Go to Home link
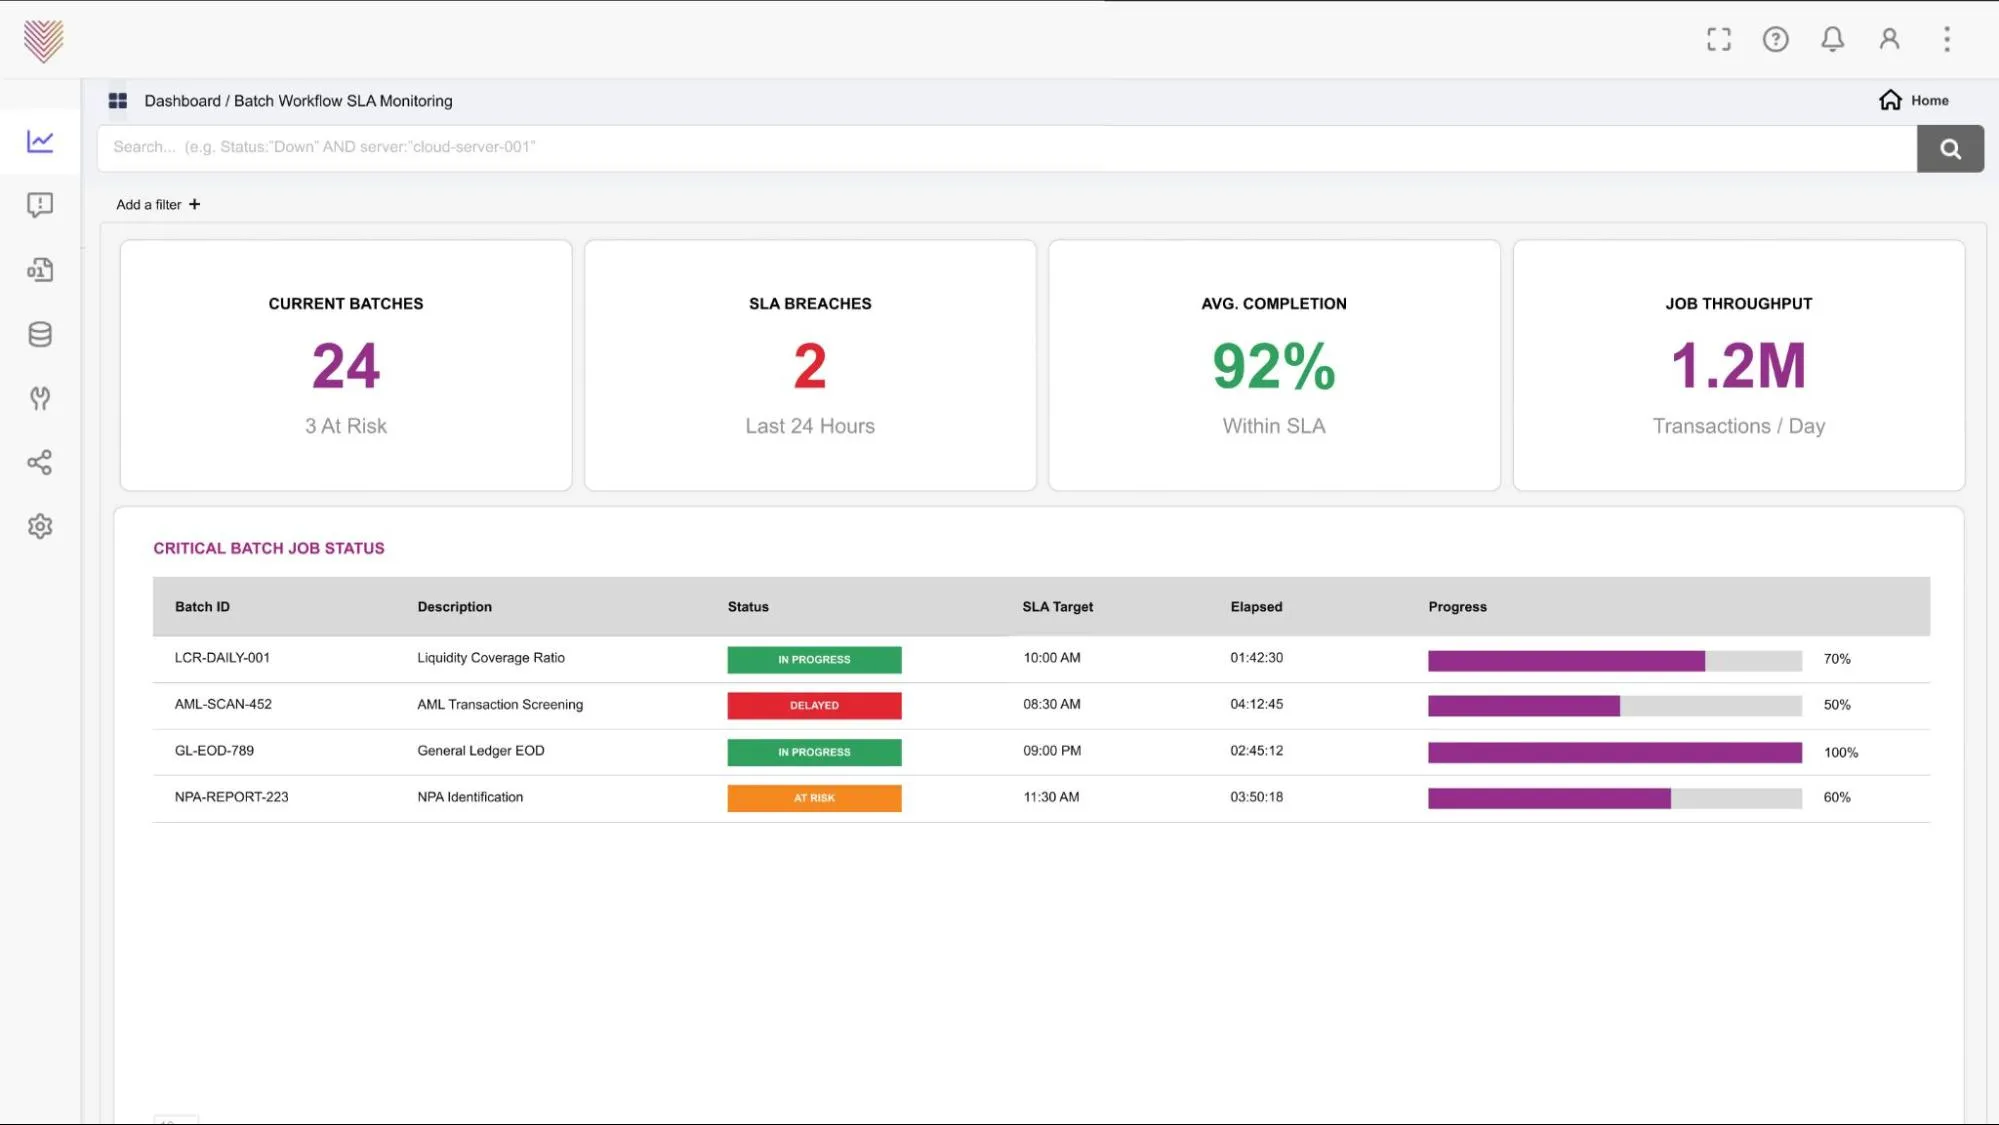Screen dimensions: 1999x1125 1914,100
